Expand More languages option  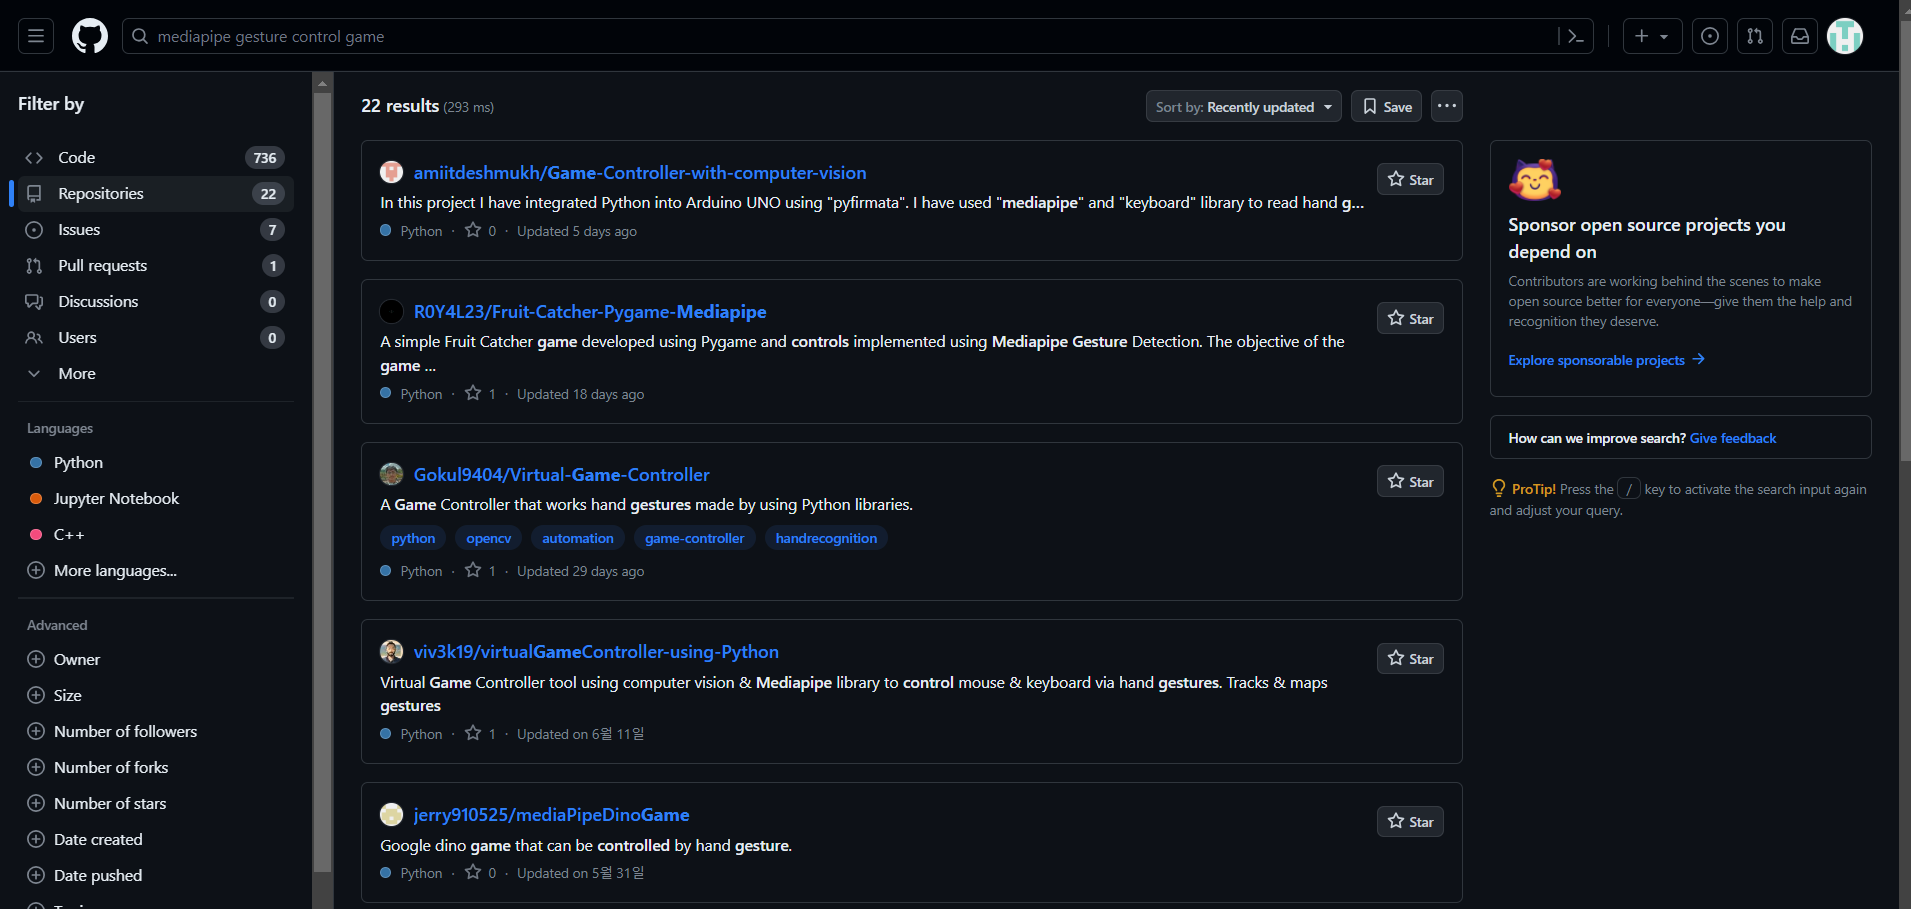(154, 571)
